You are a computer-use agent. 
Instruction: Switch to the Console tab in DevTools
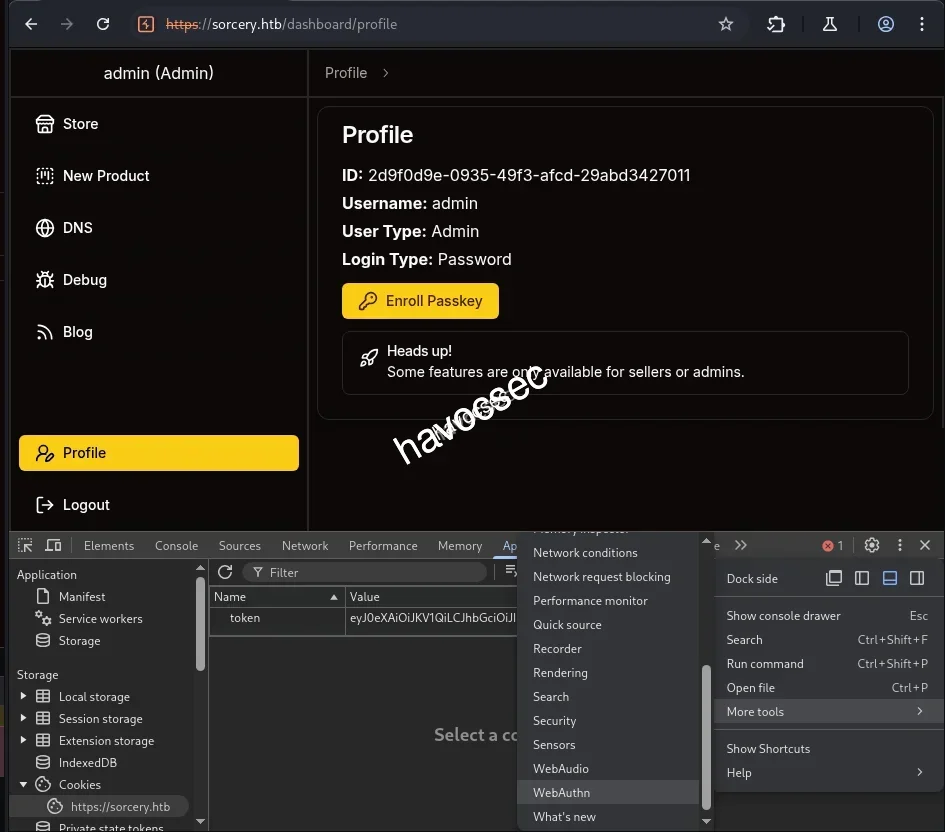pos(176,545)
